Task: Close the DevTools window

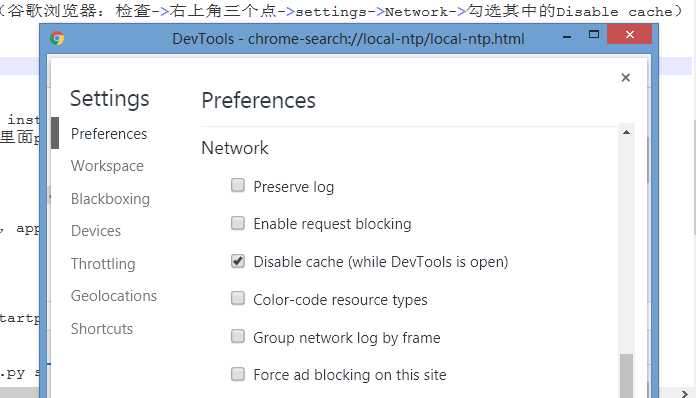Action: click(x=629, y=34)
